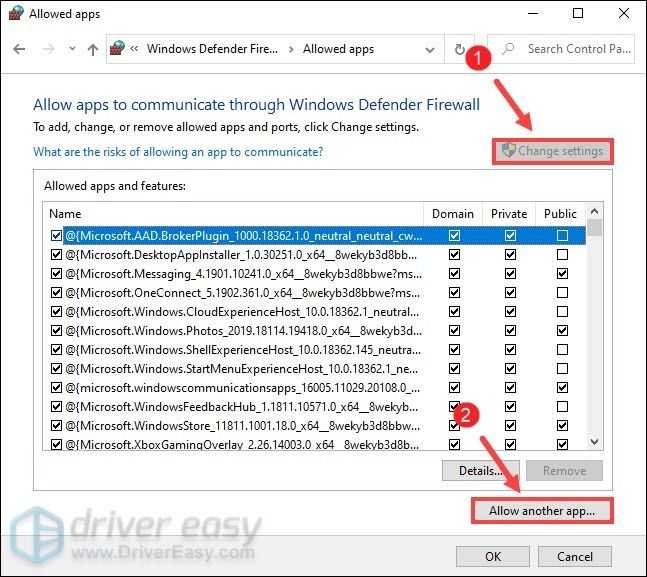Click the Domain column header
647x577 pixels.
(x=453, y=214)
